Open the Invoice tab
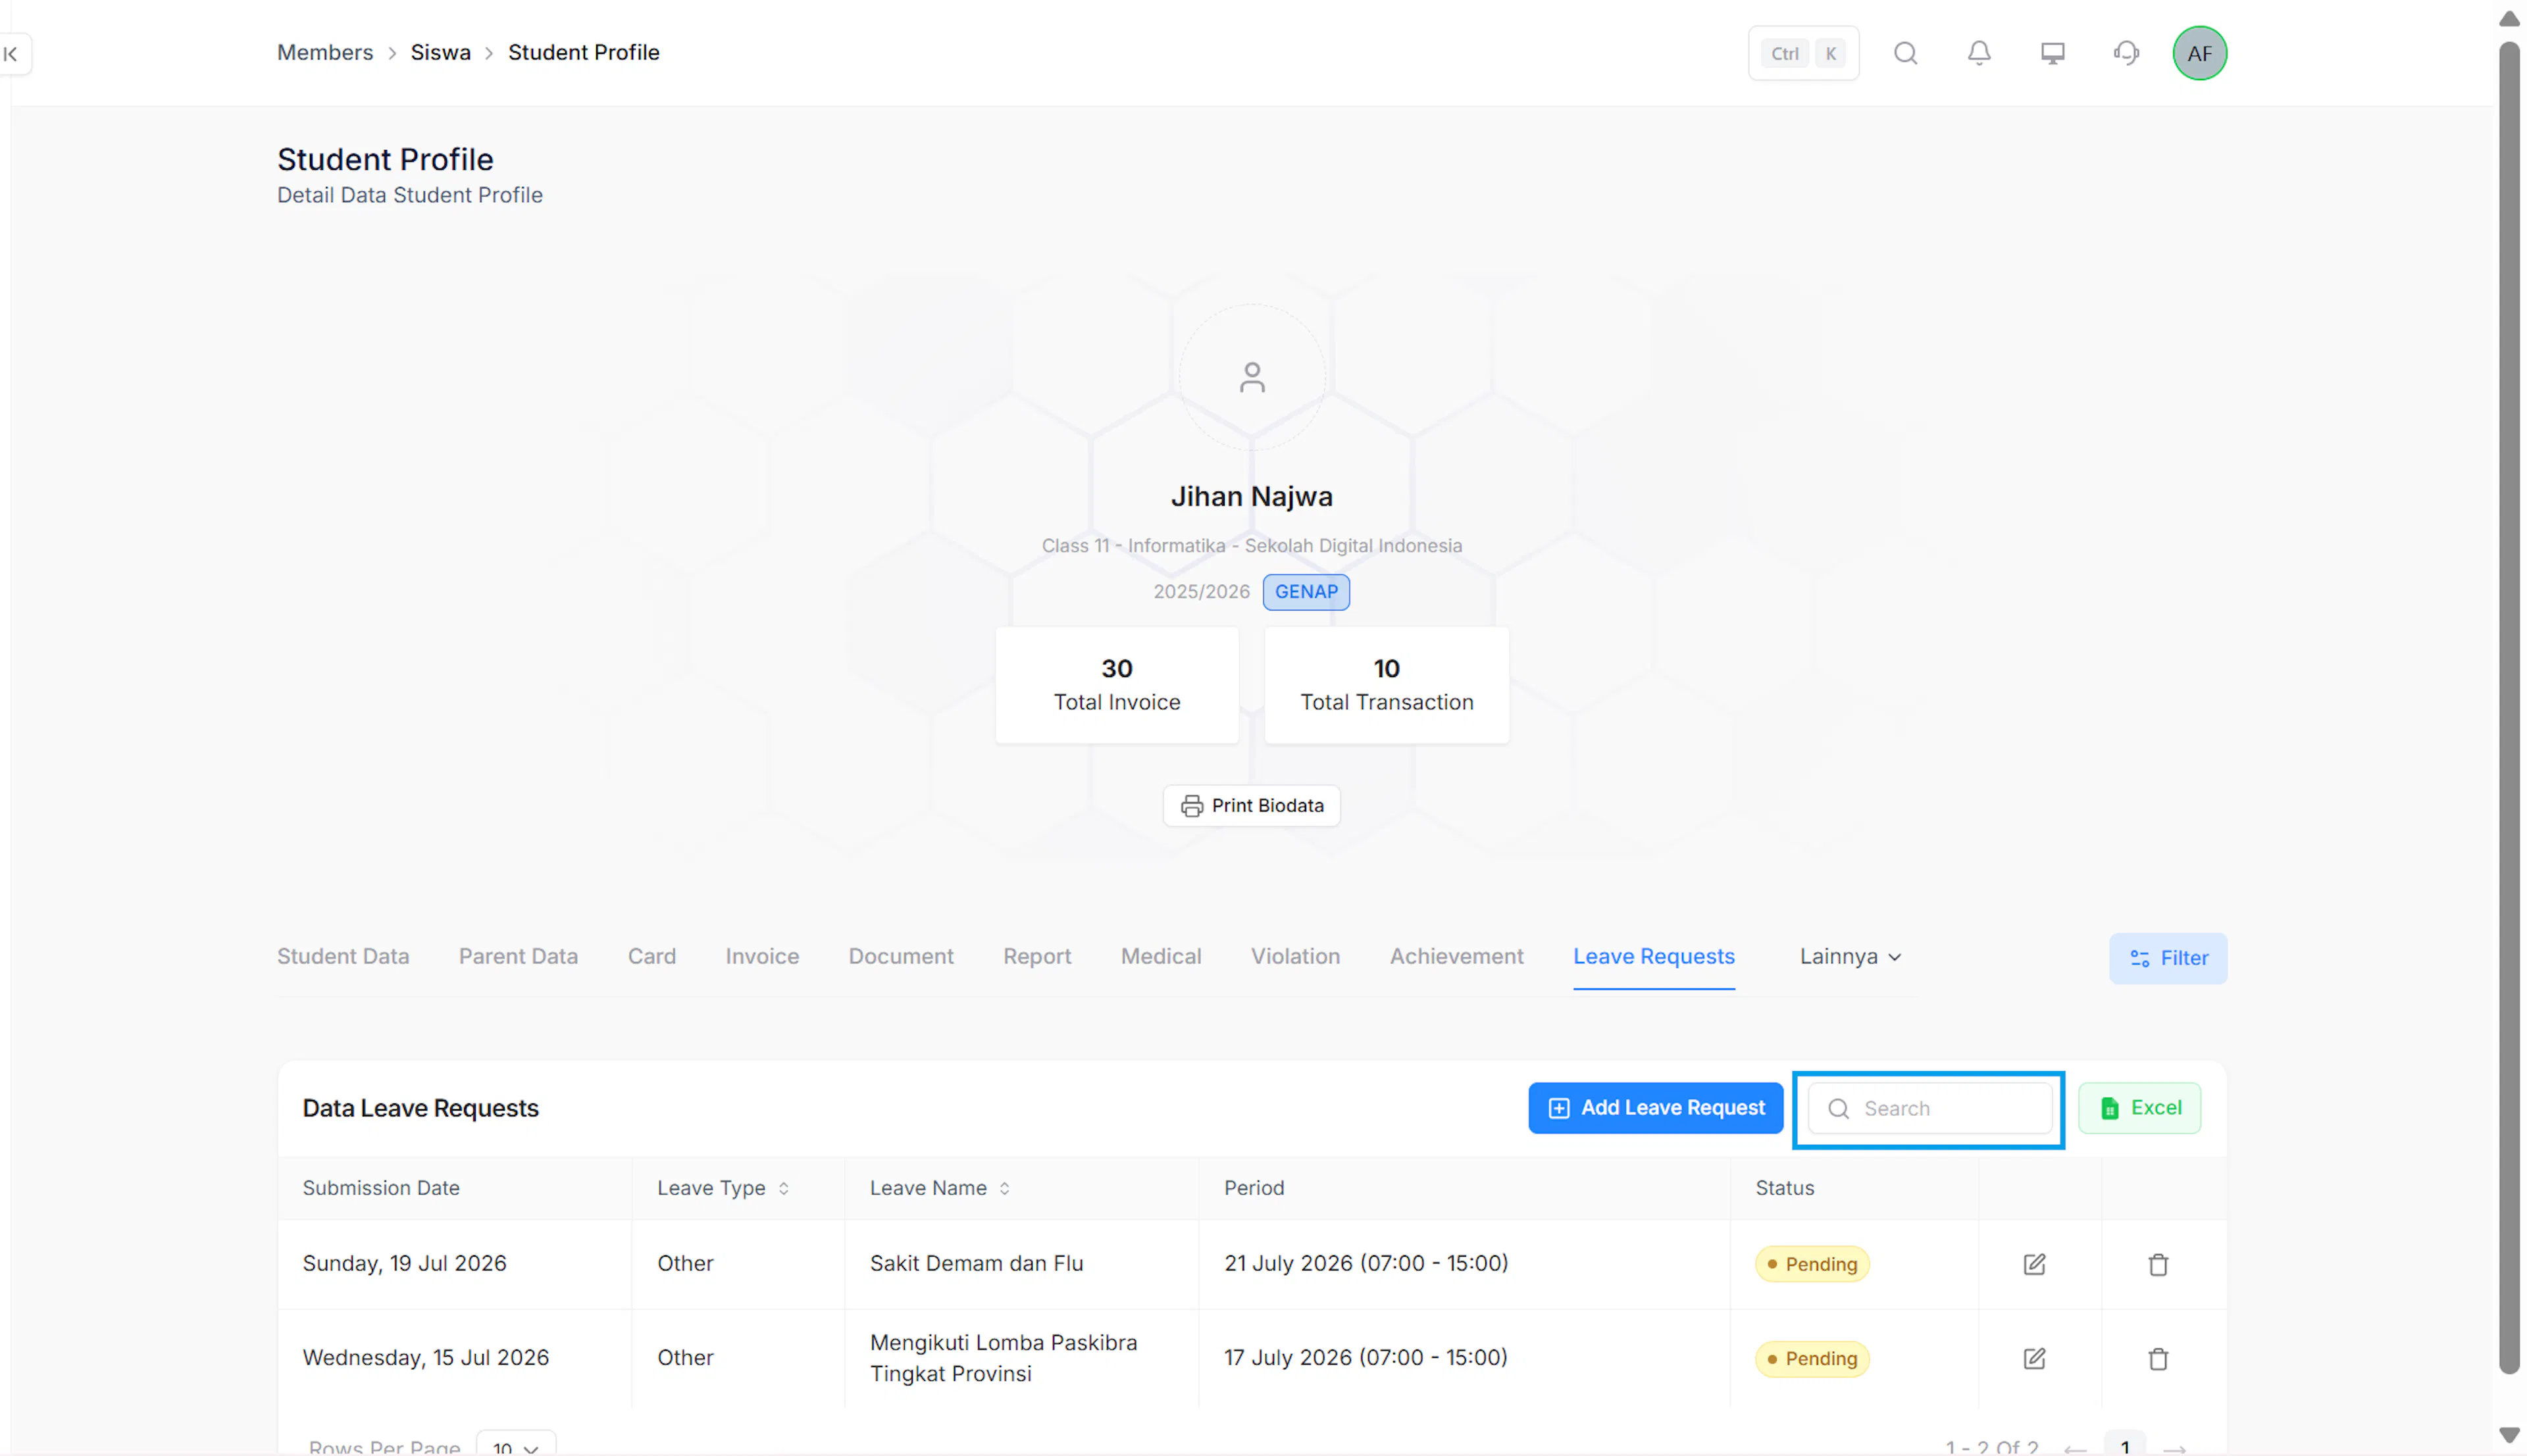The height and width of the screenshot is (1456, 2527). 762,956
